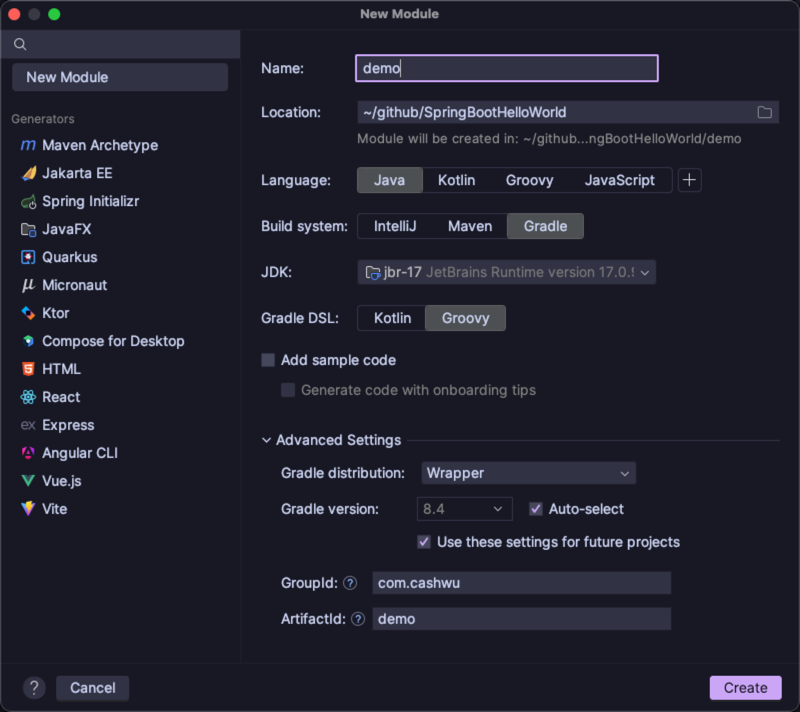
Task: Select the JavaFX generator icon
Action: click(29, 230)
